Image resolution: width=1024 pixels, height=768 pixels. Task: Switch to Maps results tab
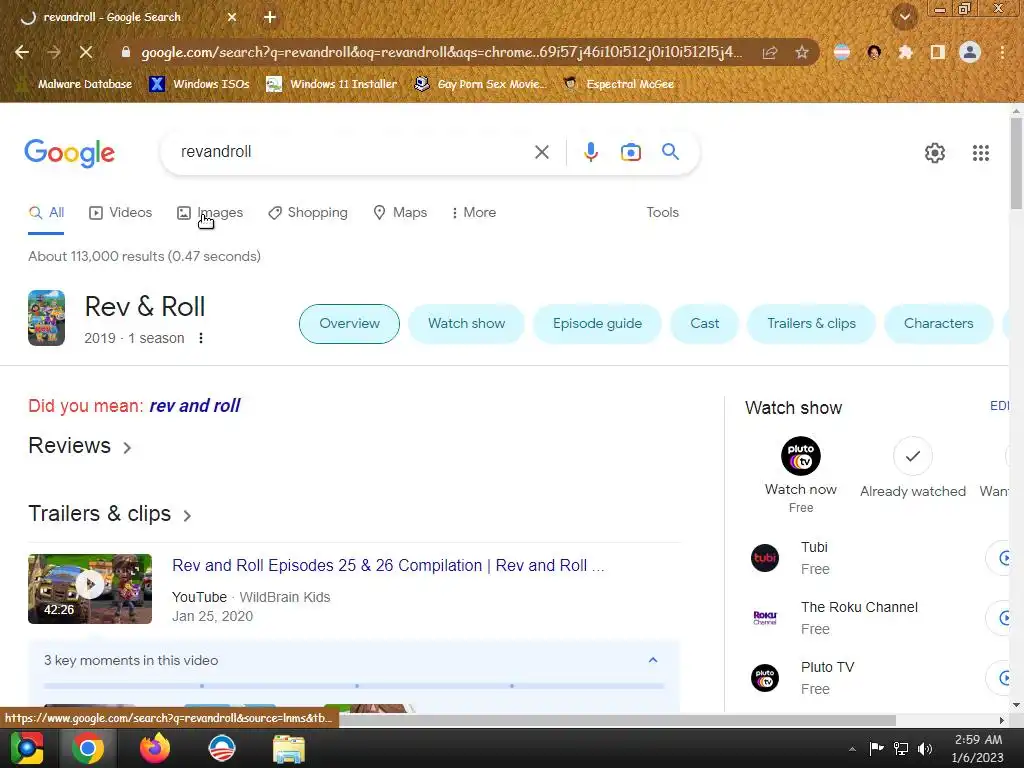coord(400,212)
